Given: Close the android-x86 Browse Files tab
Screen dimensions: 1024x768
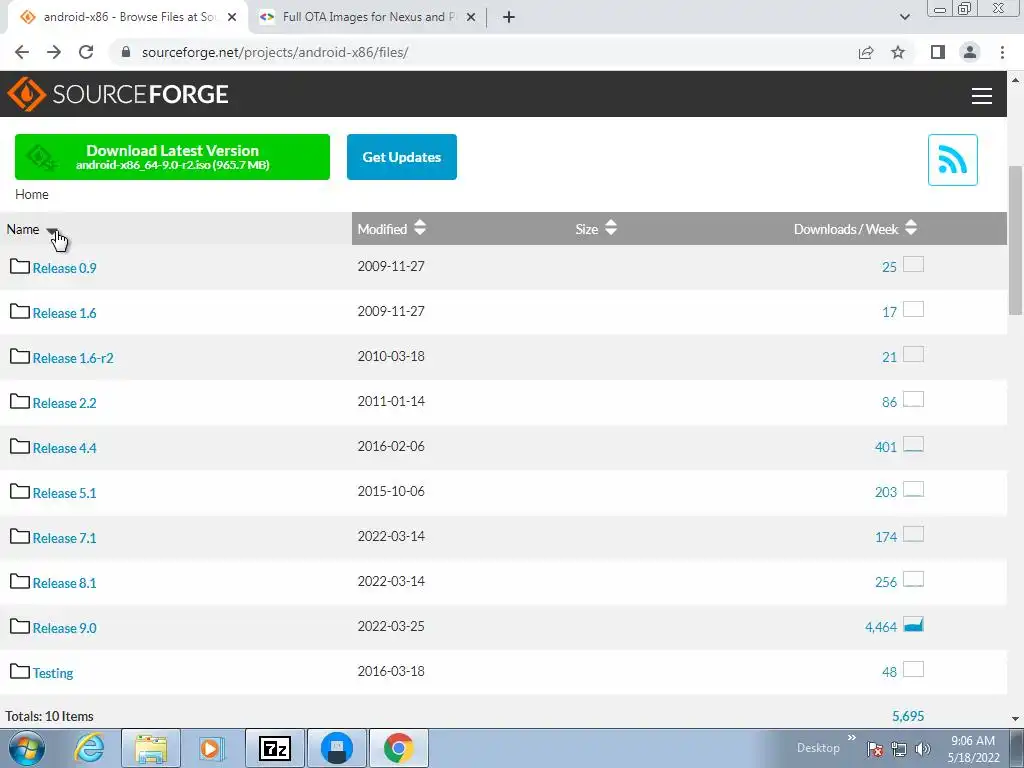Looking at the screenshot, I should coord(232,17).
